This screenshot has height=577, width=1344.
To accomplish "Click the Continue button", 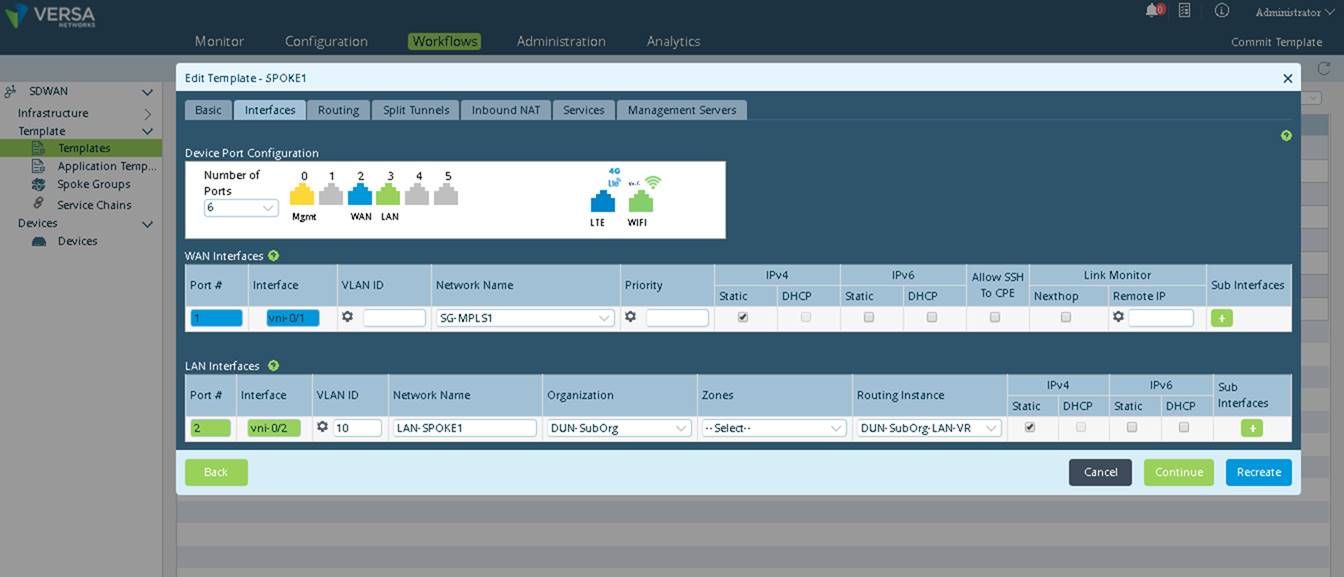I will coord(1179,472).
